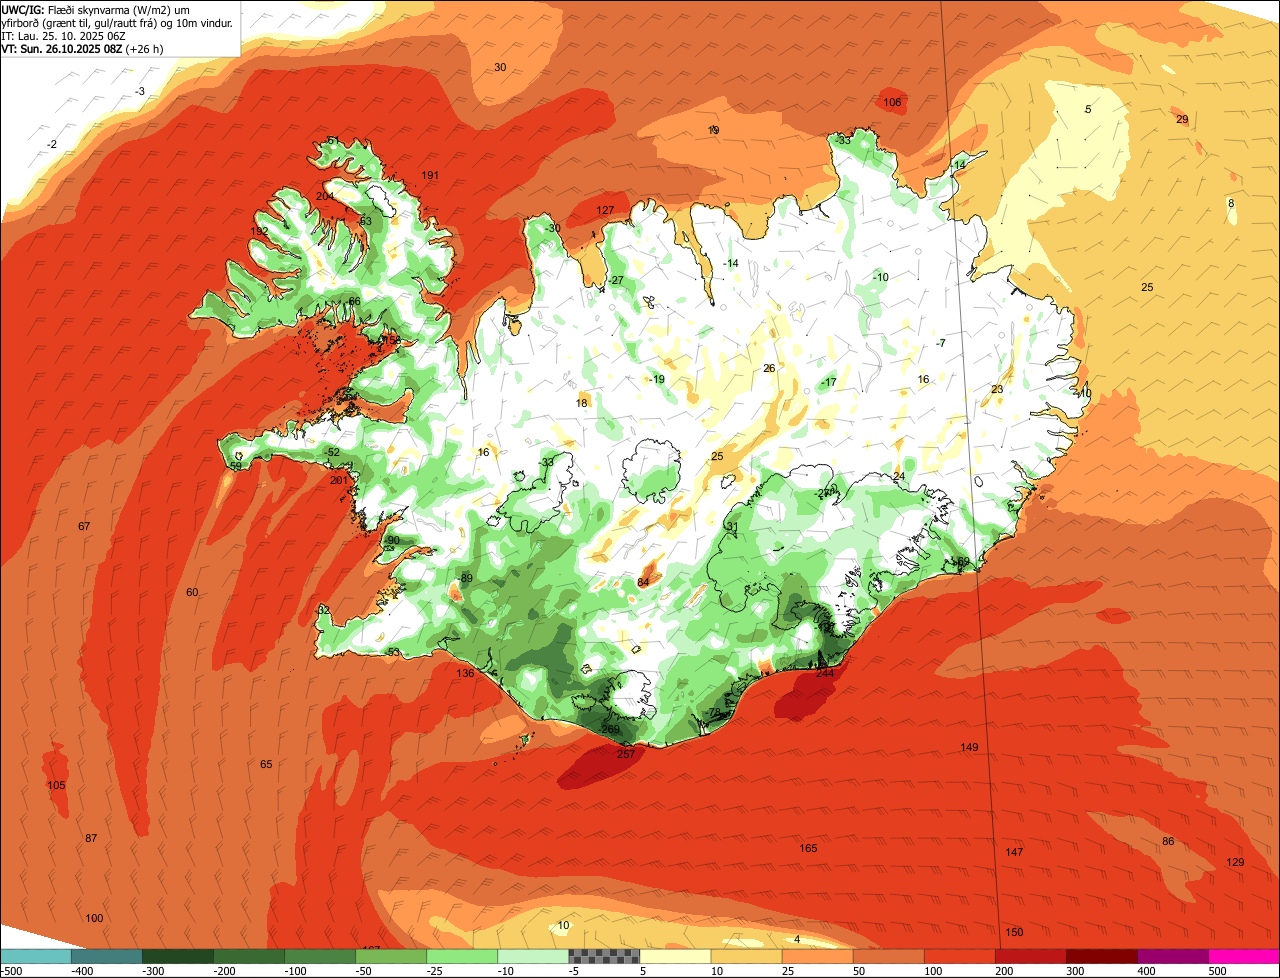Click the map value -33 in west interior
Viewport: 1280px width, 978px height.
[x=546, y=462]
